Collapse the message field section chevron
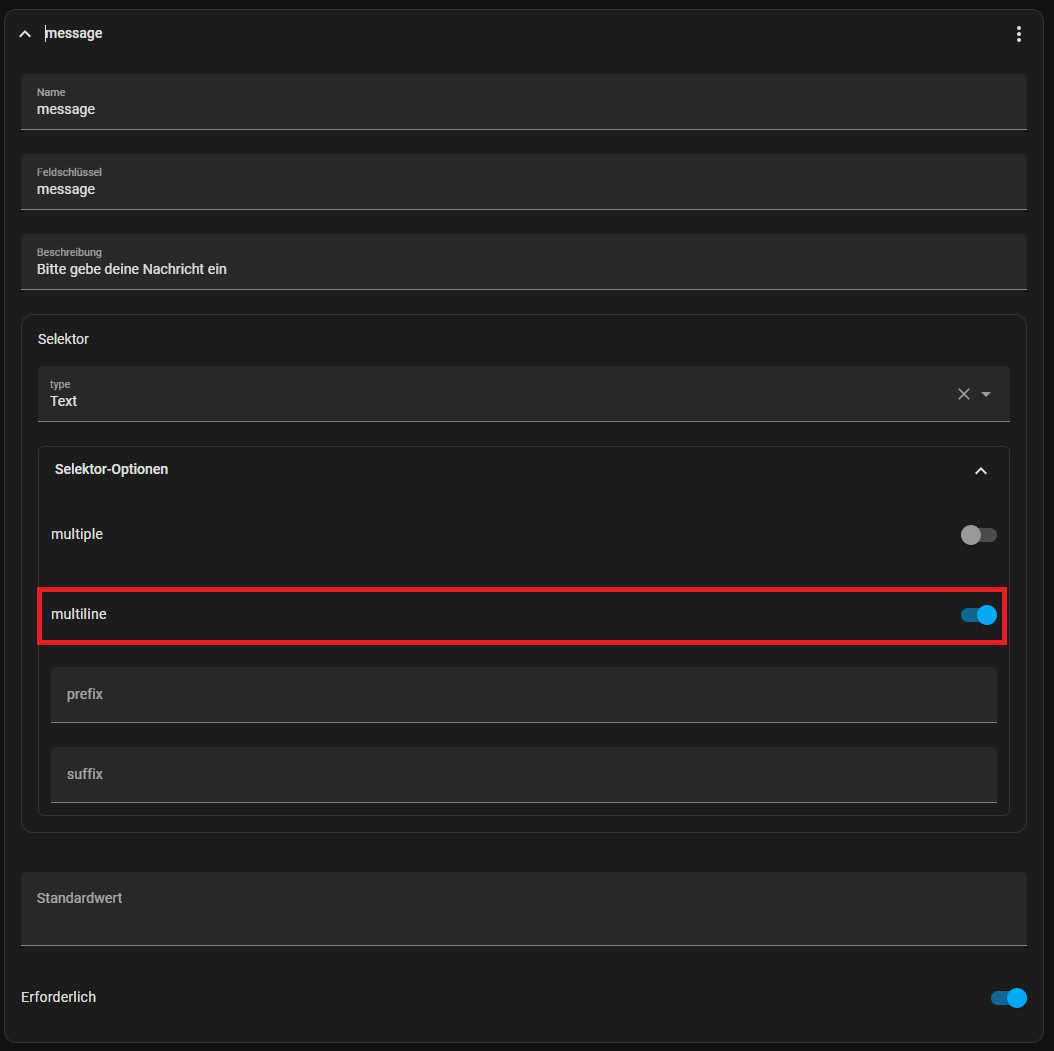The image size is (1054, 1051). (x=26, y=34)
